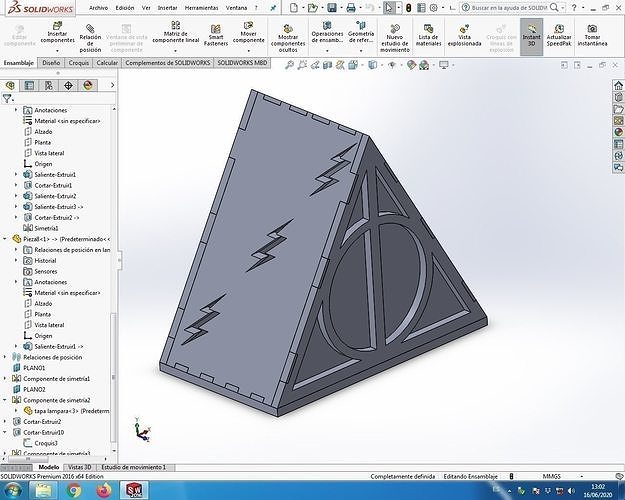Open the appearances color ball in task pane

coord(618,132)
